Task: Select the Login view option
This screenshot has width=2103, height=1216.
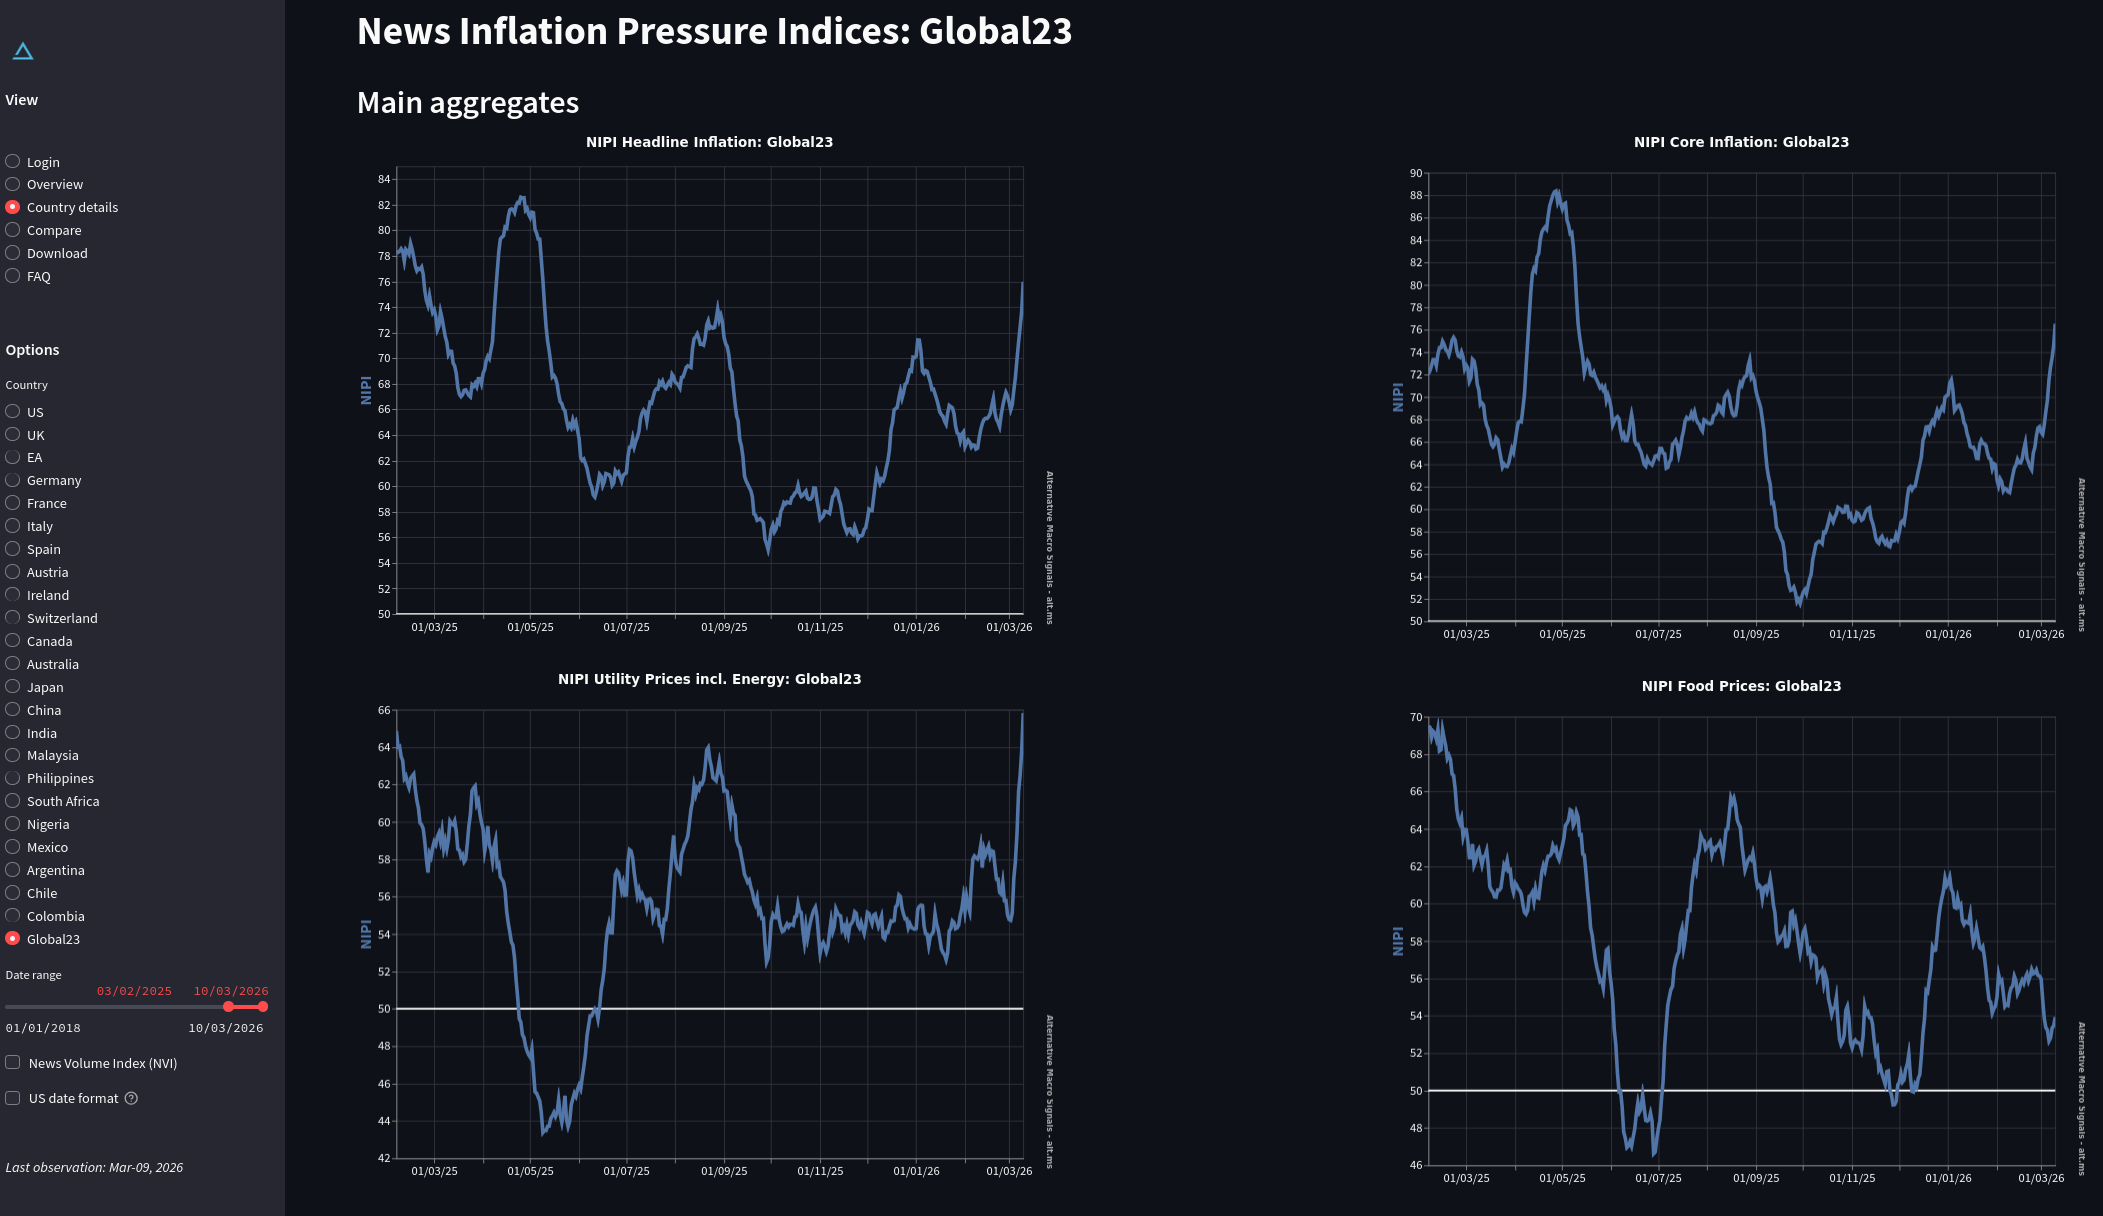Action: click(x=13, y=161)
